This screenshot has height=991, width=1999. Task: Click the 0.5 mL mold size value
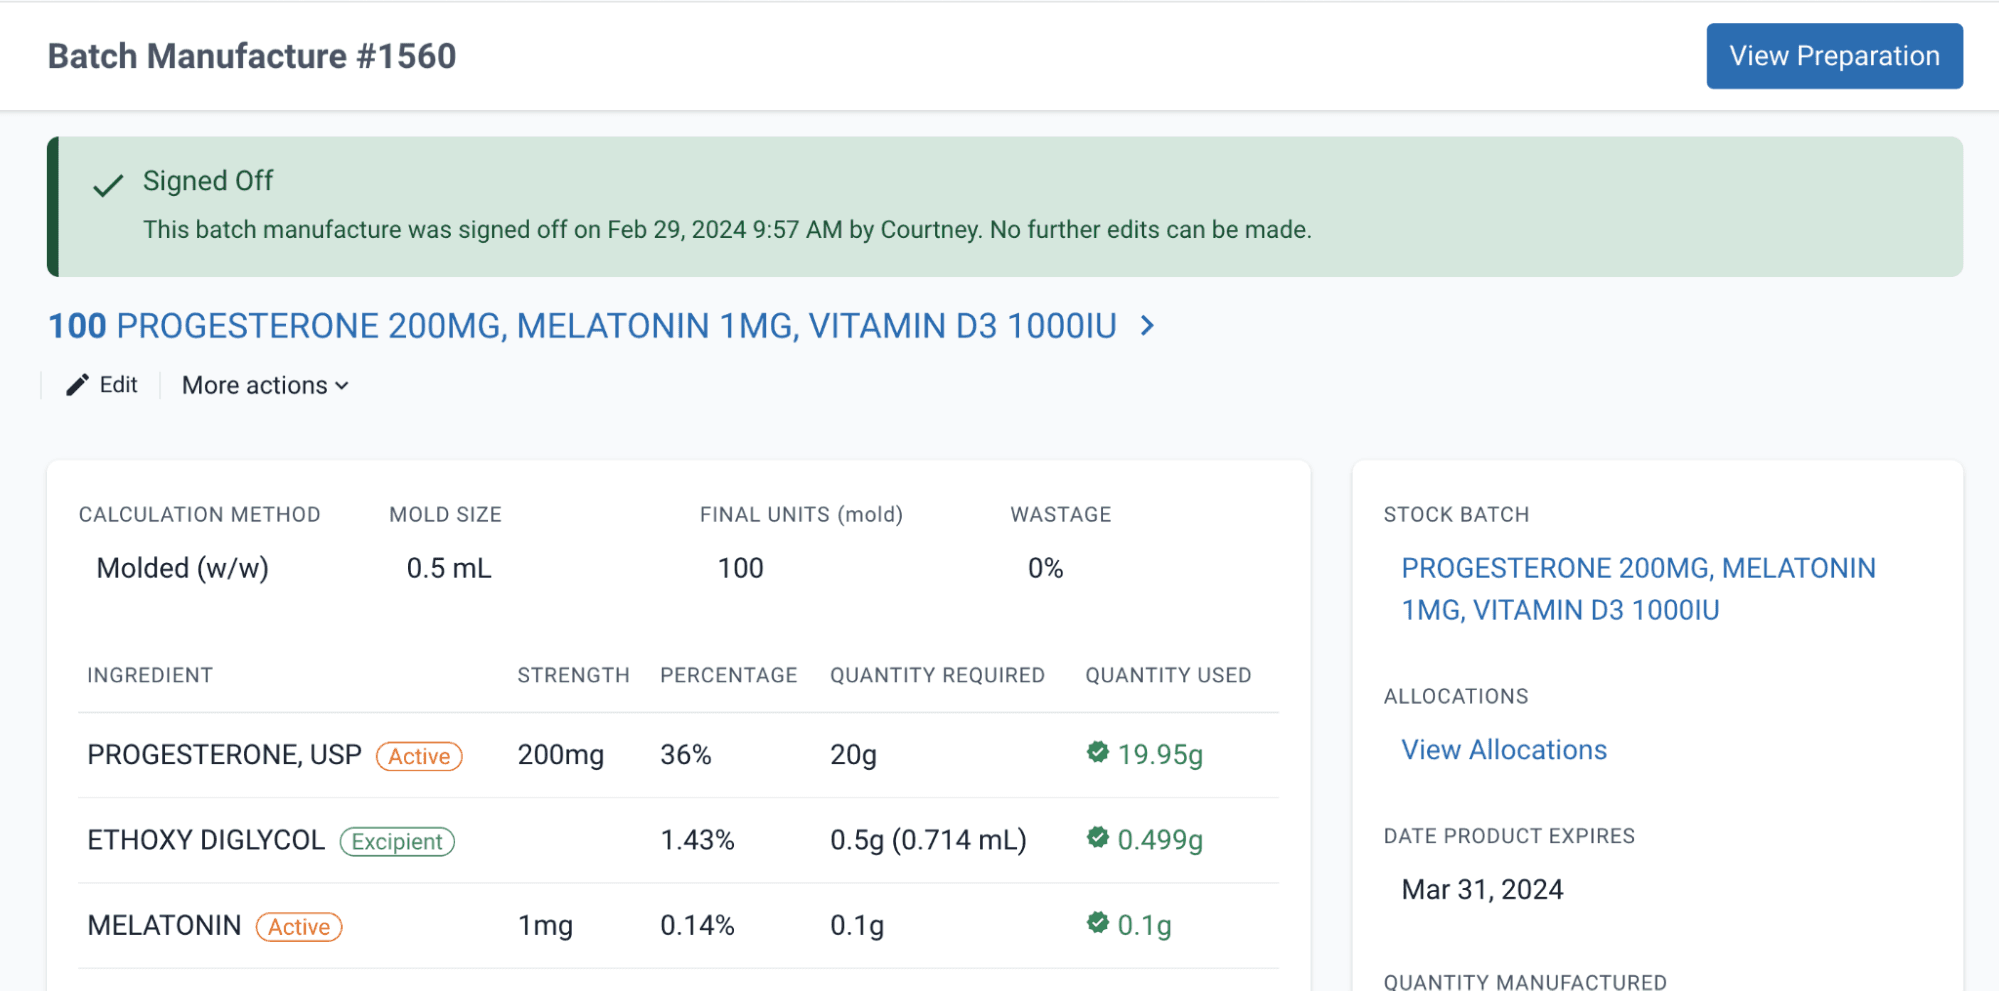(449, 568)
